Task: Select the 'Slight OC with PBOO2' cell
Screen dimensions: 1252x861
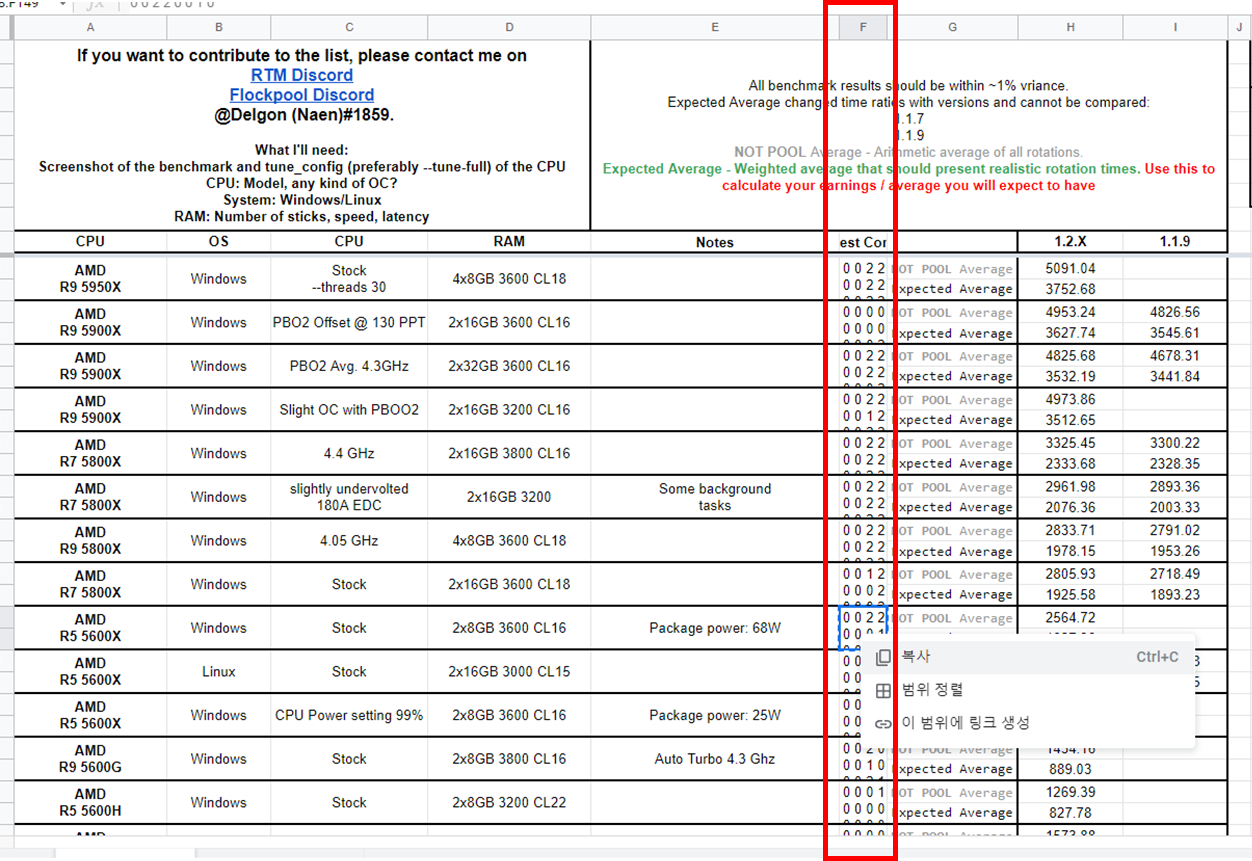Action: click(x=349, y=410)
